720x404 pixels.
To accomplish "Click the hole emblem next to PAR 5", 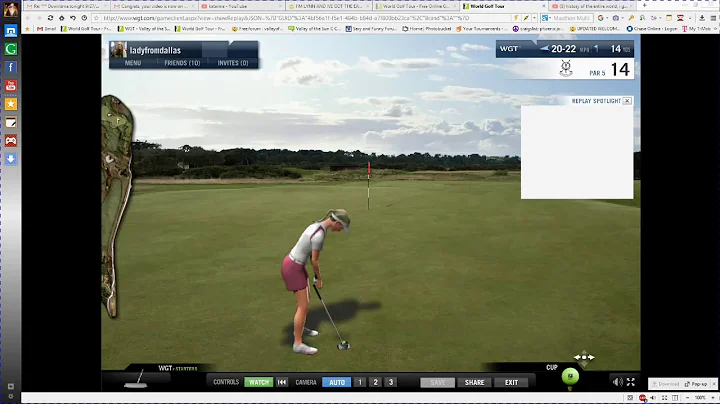I will [x=566, y=68].
